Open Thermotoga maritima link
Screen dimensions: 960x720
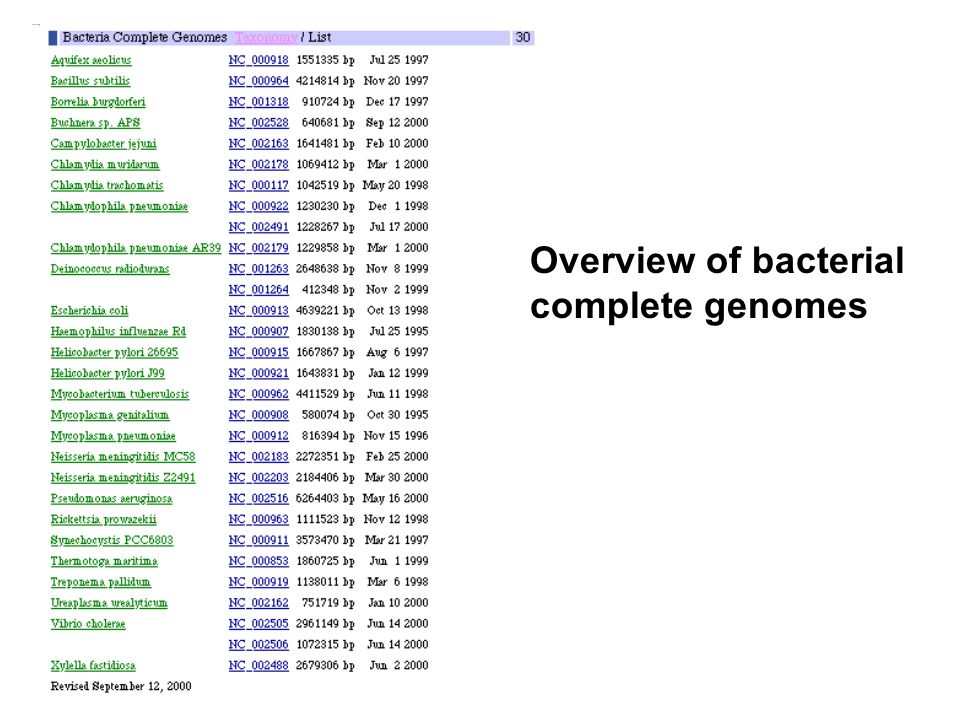(x=104, y=561)
